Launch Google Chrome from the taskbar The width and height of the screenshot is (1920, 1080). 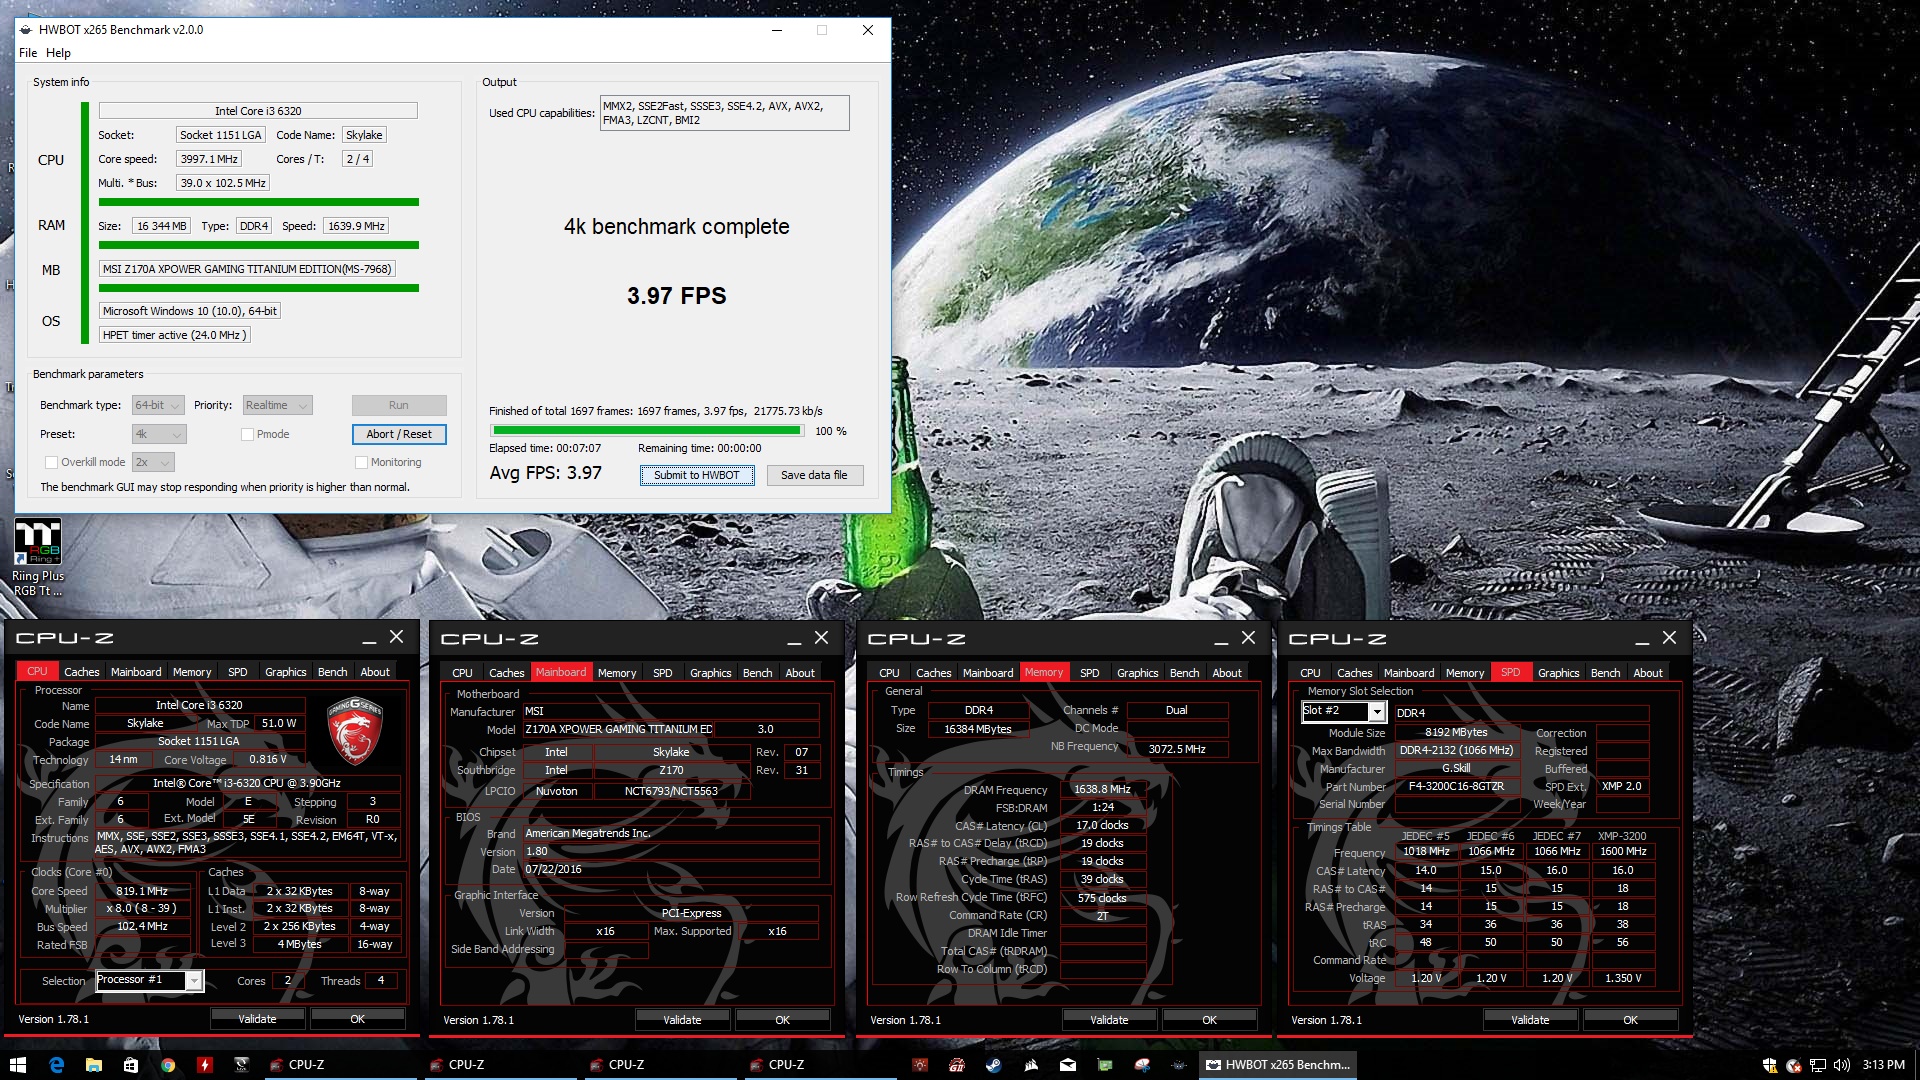click(x=168, y=1065)
